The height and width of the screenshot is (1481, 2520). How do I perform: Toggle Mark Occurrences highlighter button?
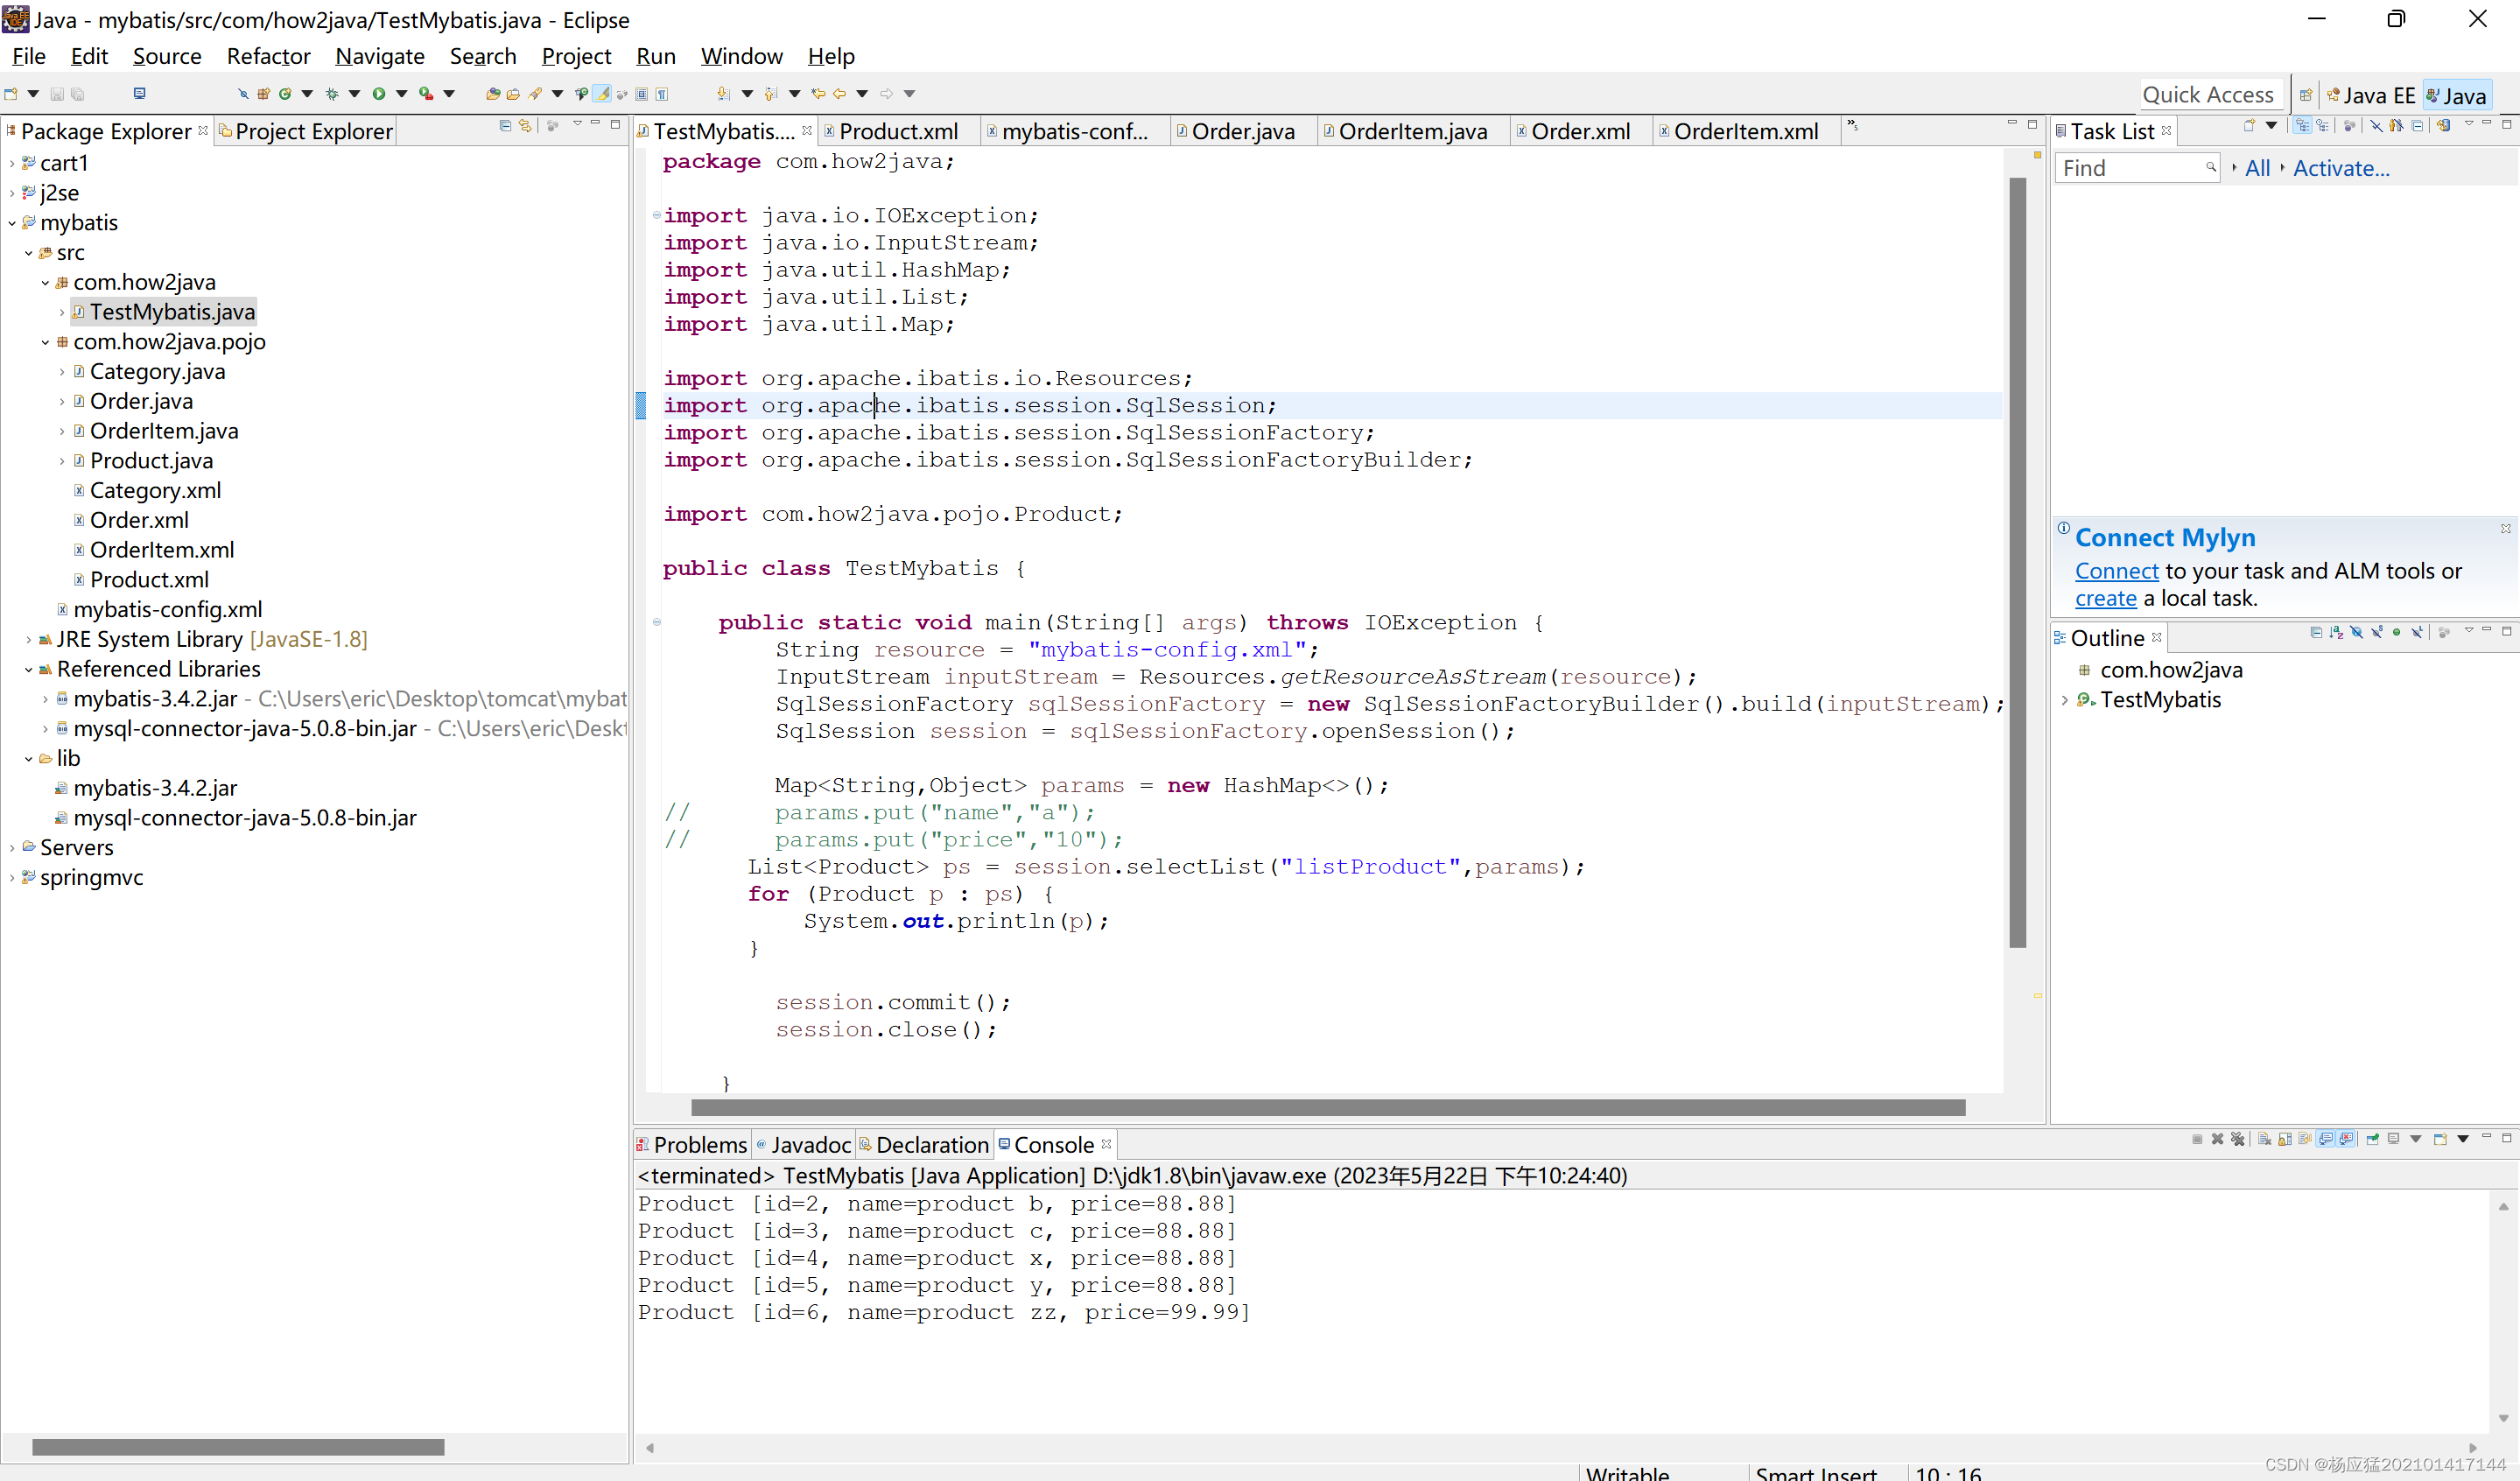pos(602,94)
